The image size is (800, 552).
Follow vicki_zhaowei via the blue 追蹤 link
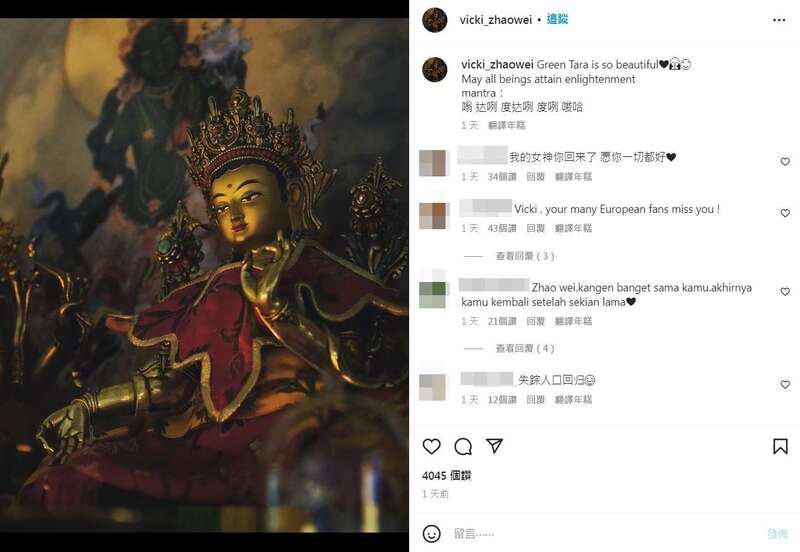557,19
